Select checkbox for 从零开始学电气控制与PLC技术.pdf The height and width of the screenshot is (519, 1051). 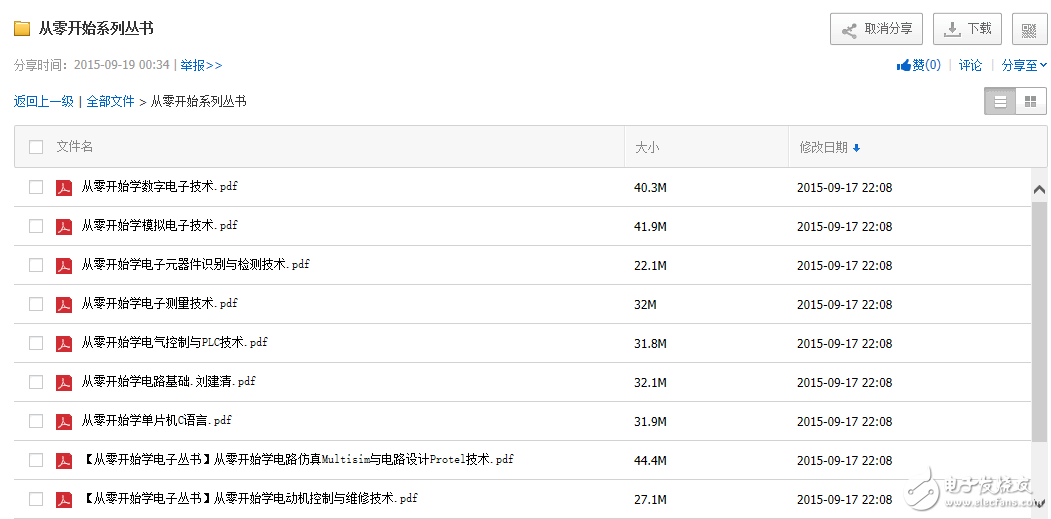point(36,343)
